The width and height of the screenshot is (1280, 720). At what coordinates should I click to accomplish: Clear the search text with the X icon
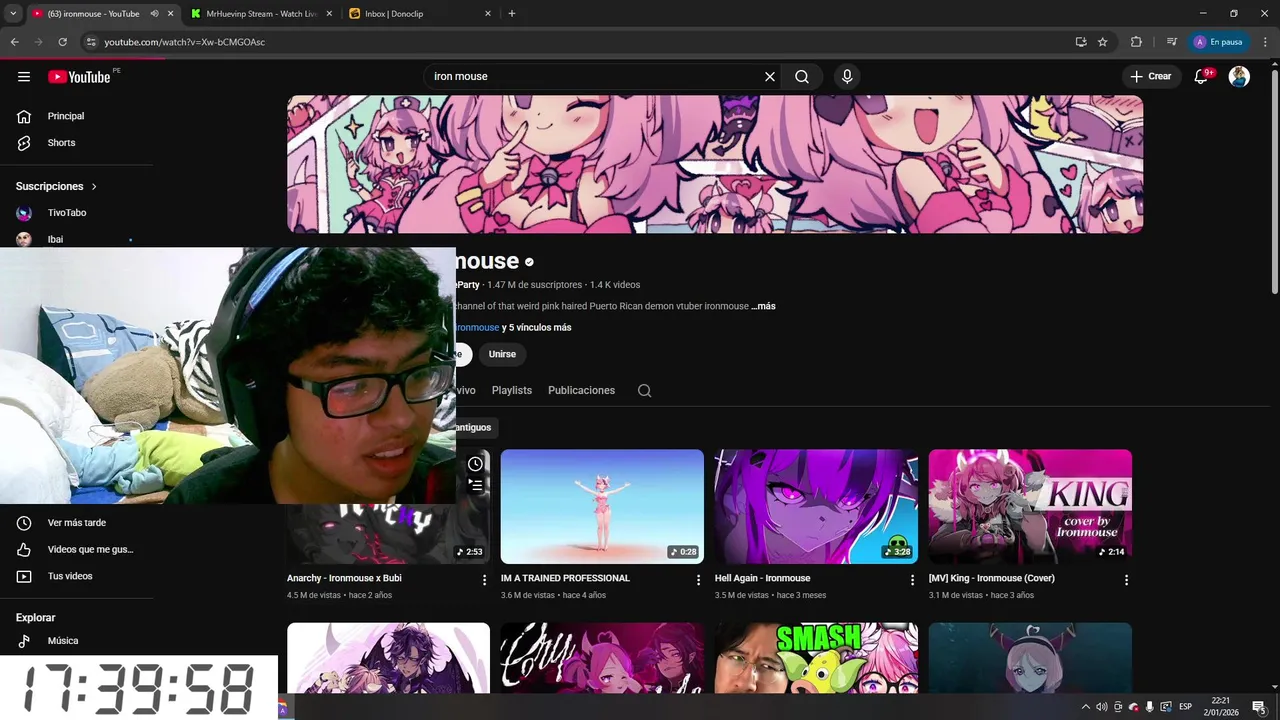pos(770,77)
